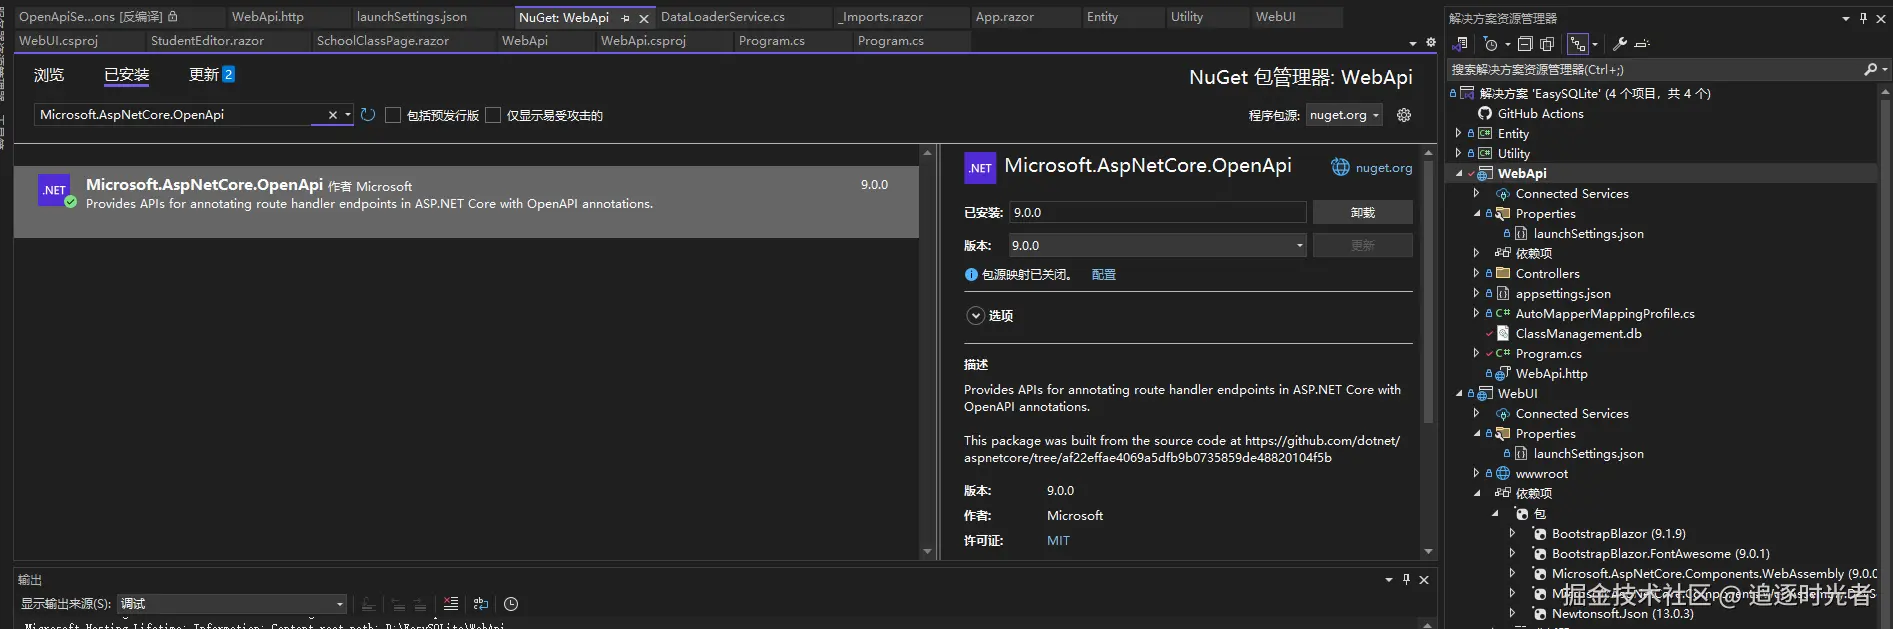Select Newtonsoft.Json package node
The image size is (1893, 629).
coord(1622,613)
